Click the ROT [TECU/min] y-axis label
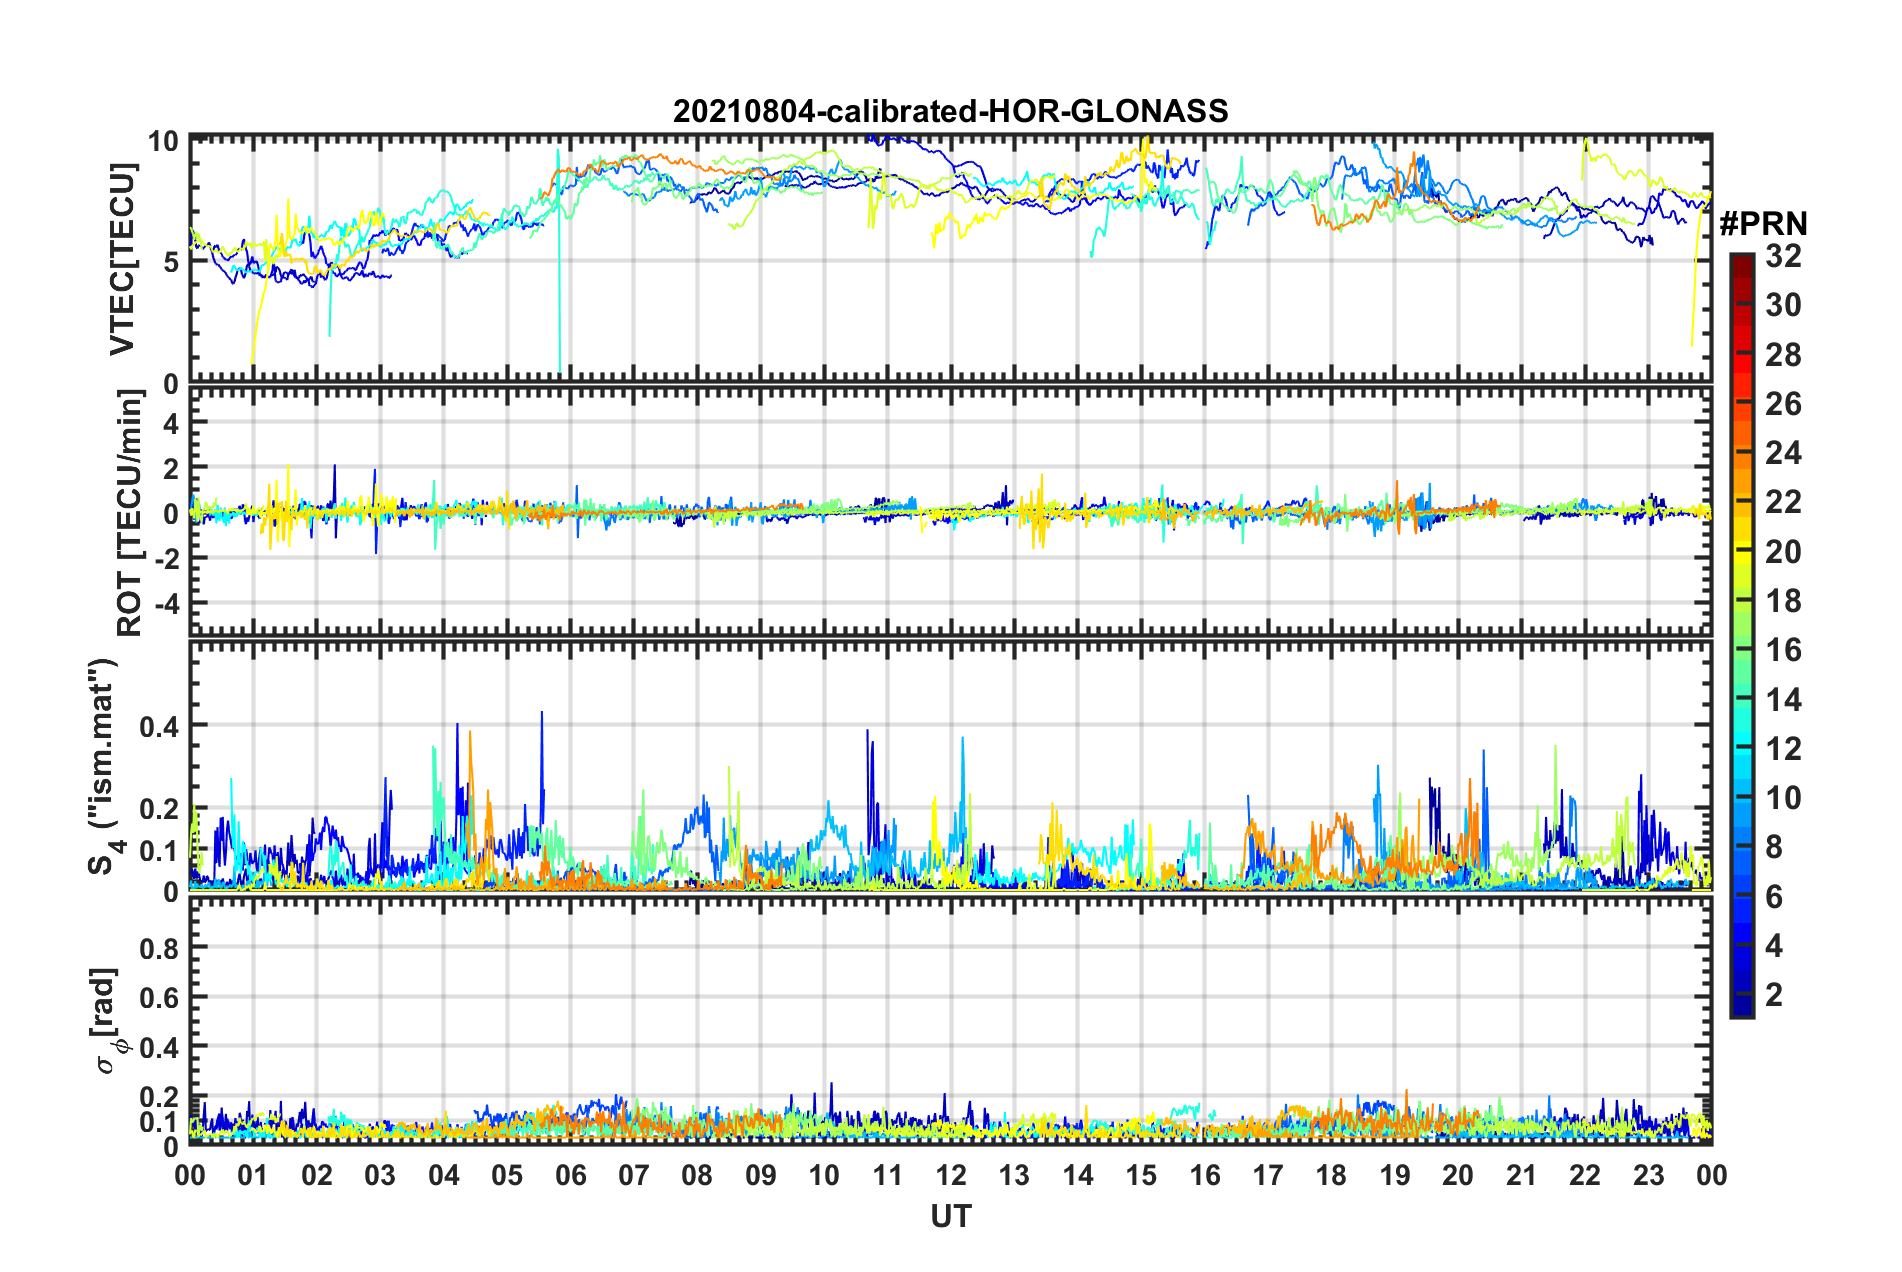This screenshot has width=1902, height=1272. coord(130,513)
